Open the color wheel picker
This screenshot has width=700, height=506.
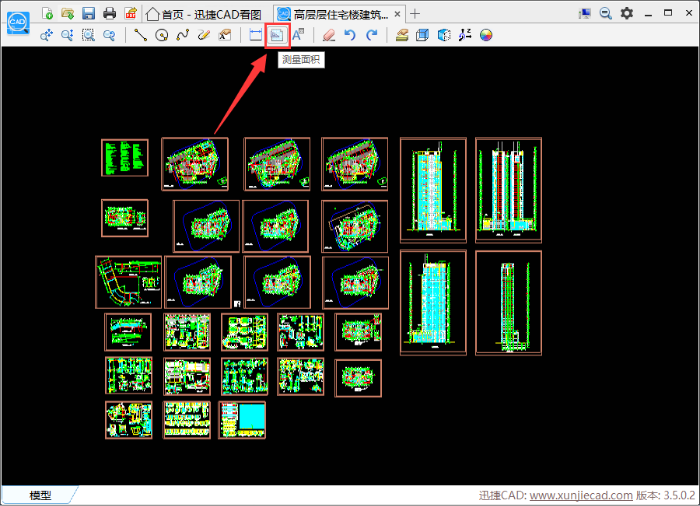486,35
